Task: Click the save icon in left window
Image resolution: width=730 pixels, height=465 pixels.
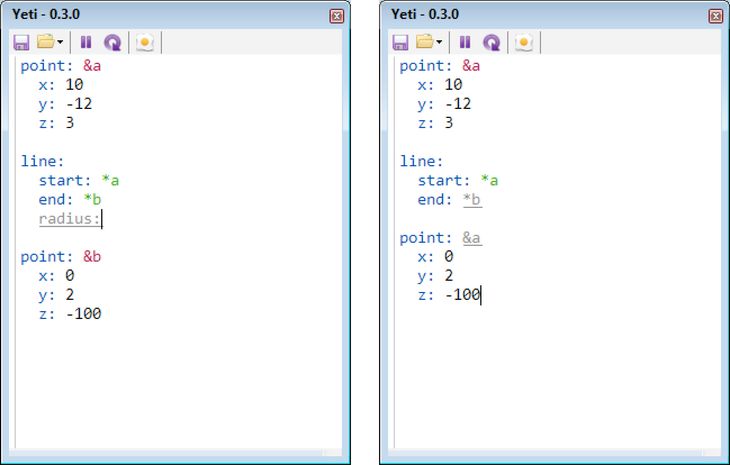Action: 21,42
